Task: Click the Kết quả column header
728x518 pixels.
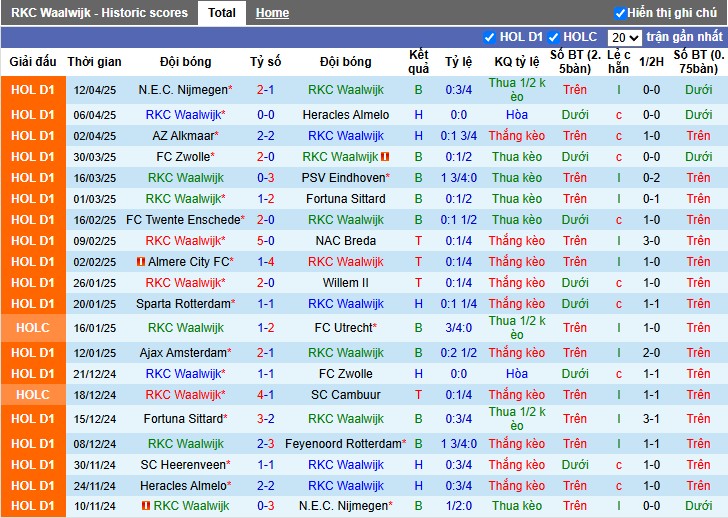Action: [418, 62]
